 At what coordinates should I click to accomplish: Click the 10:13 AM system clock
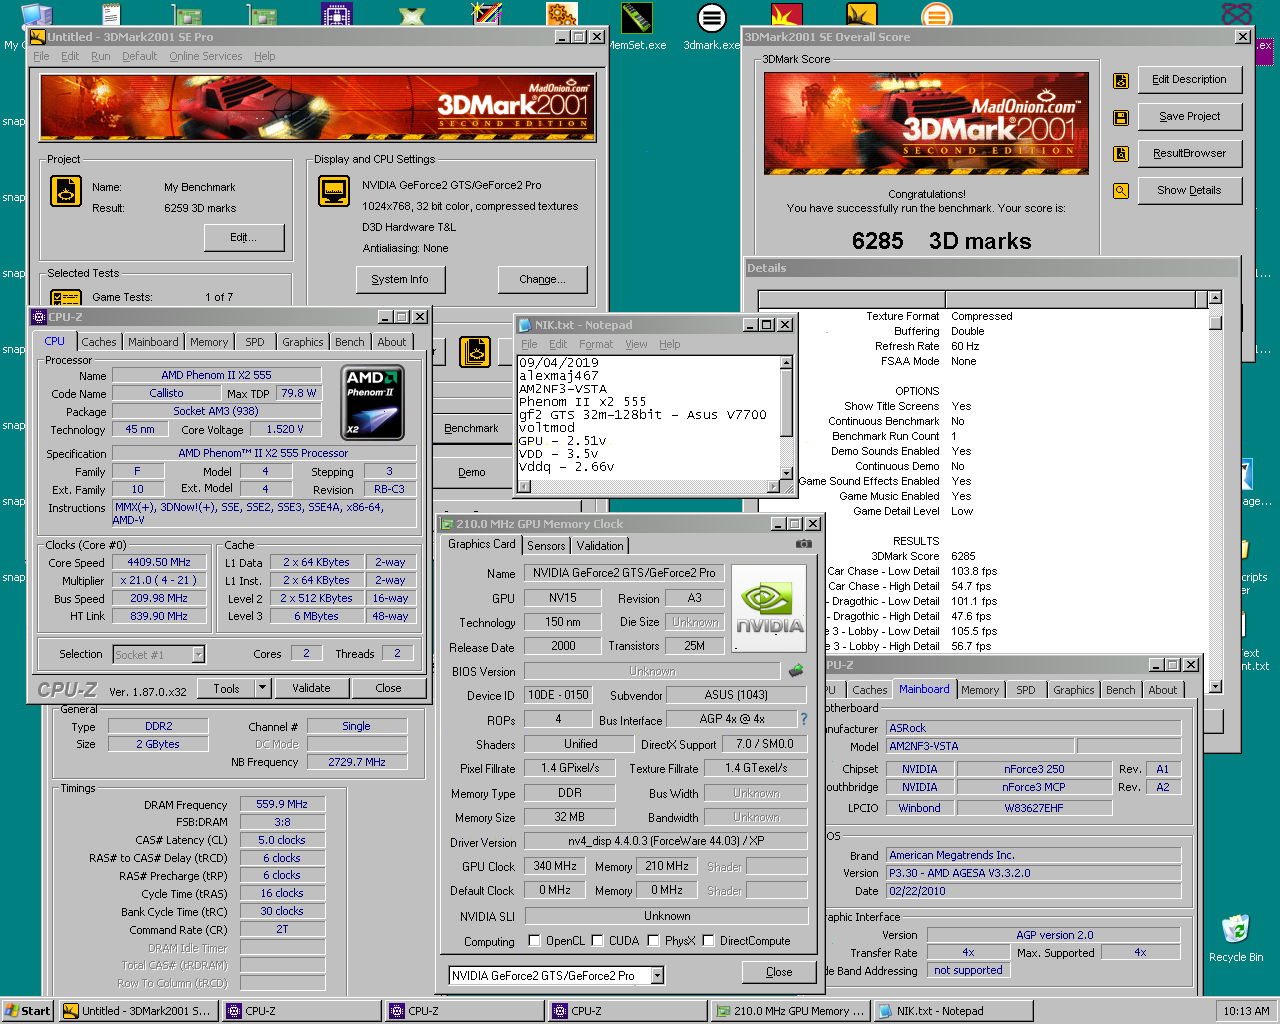[x=1246, y=1011]
